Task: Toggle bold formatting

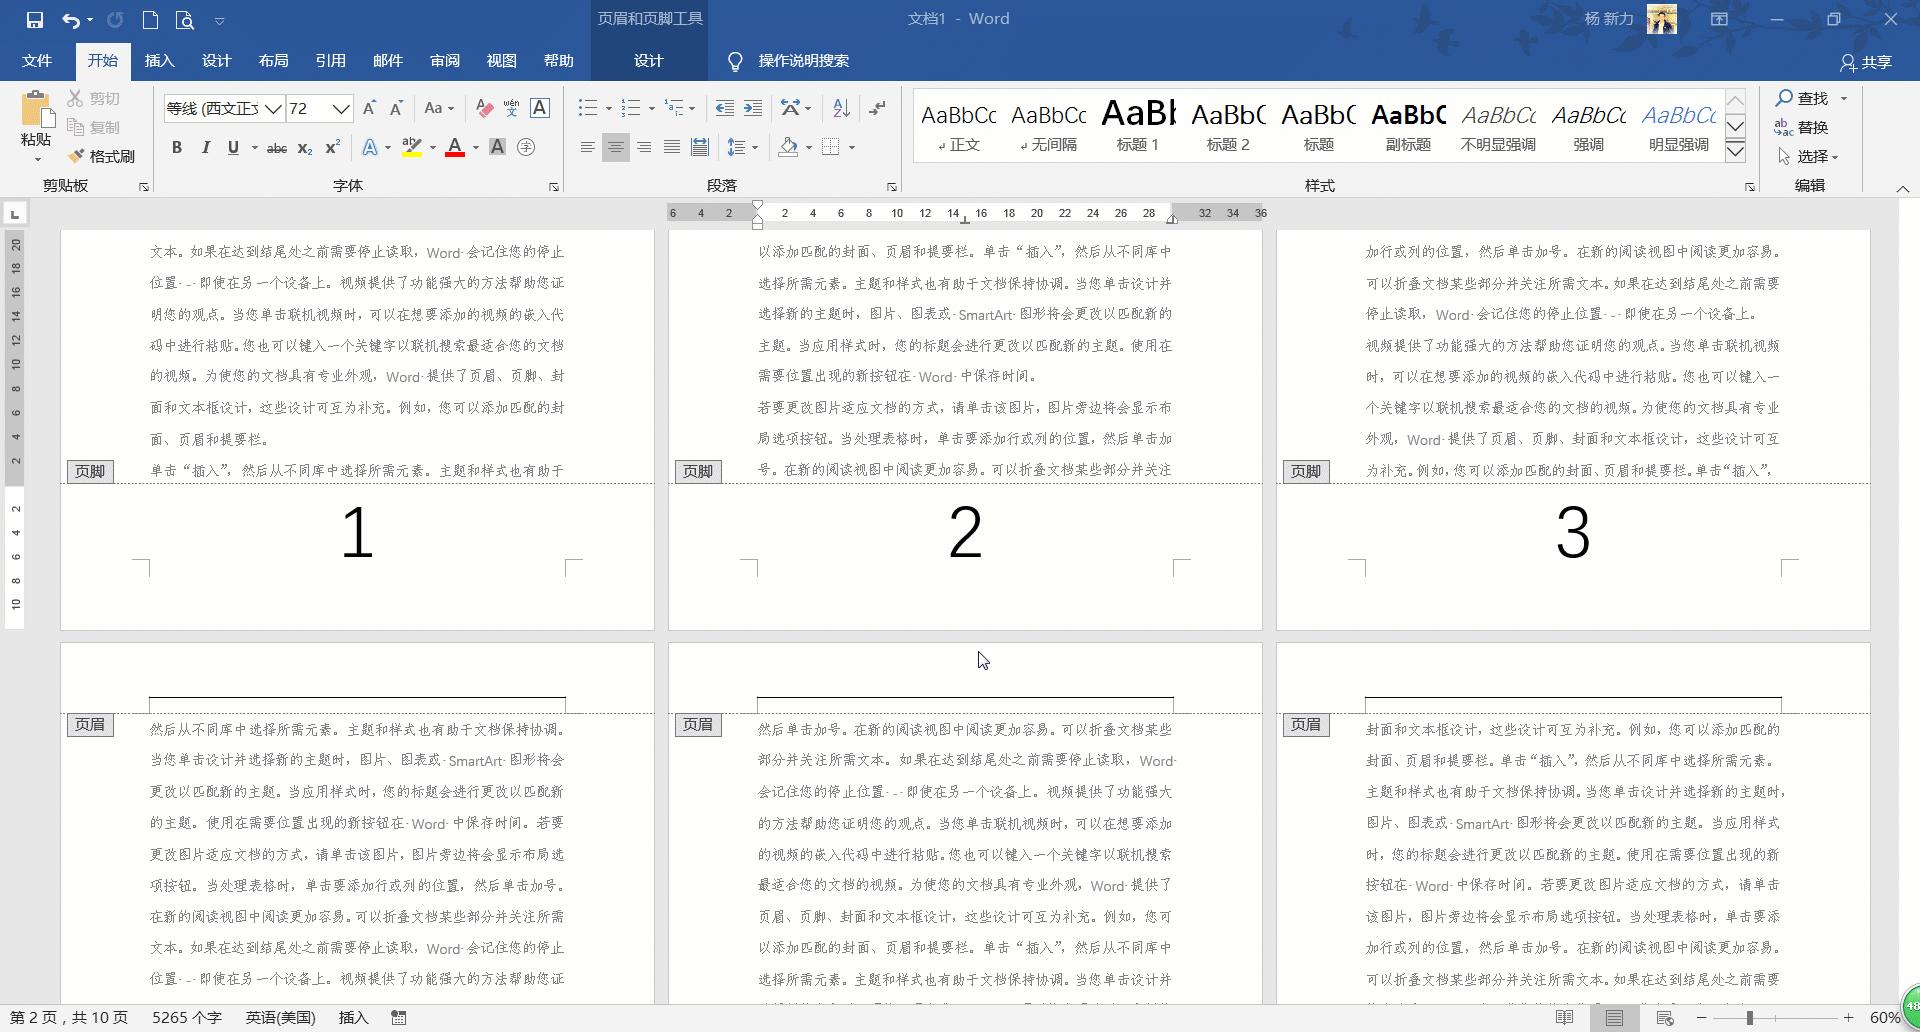Action: (177, 147)
